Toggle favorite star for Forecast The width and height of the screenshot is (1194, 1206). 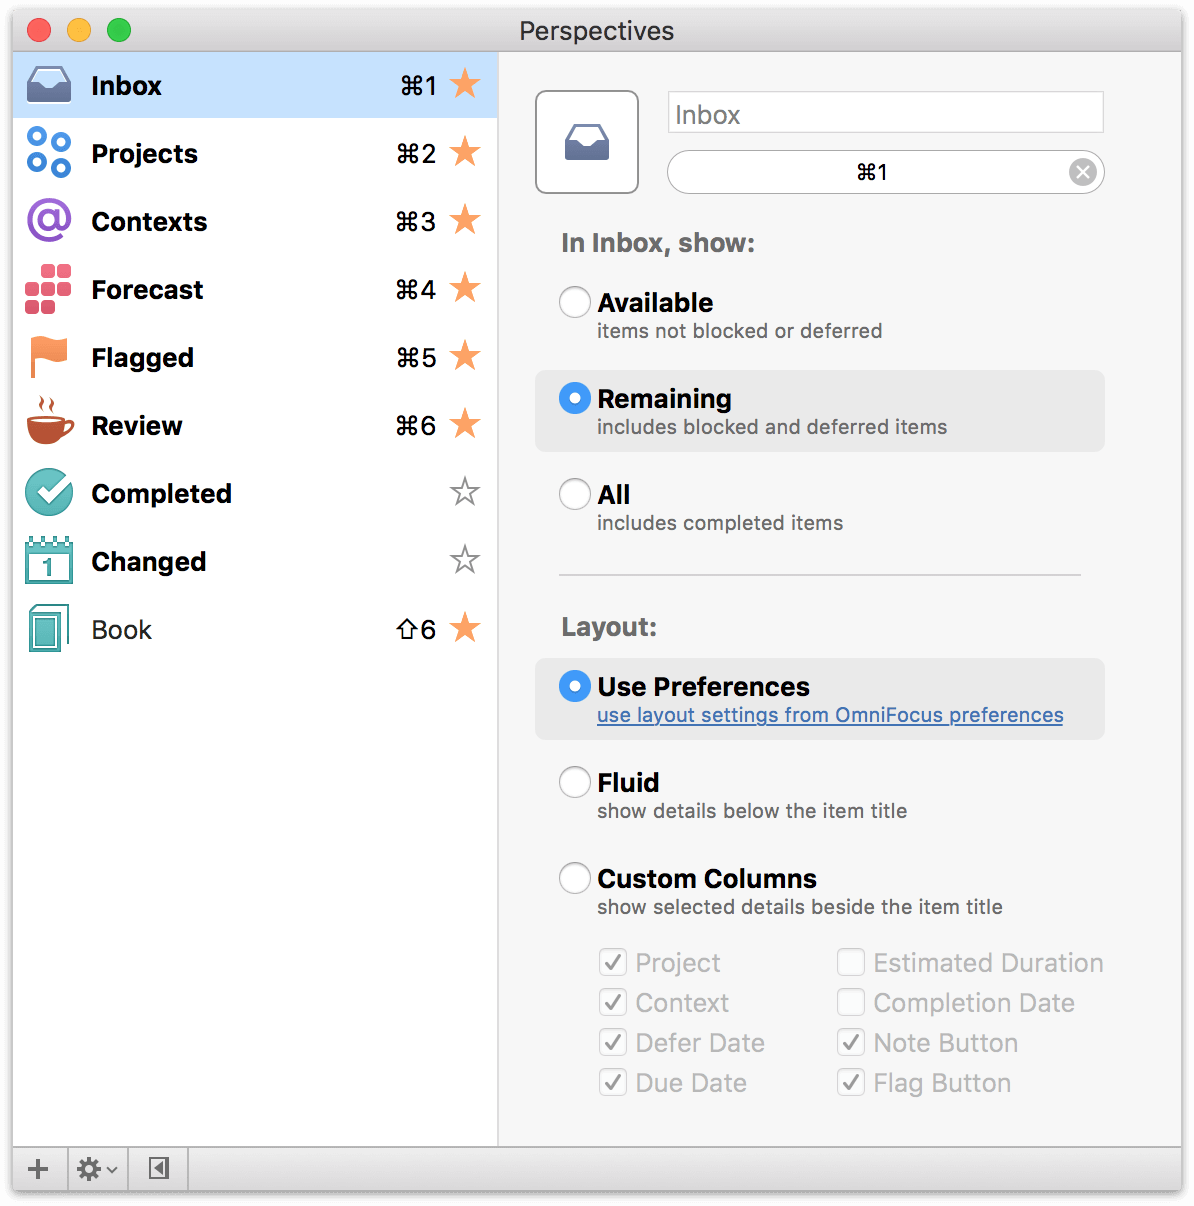tap(465, 288)
